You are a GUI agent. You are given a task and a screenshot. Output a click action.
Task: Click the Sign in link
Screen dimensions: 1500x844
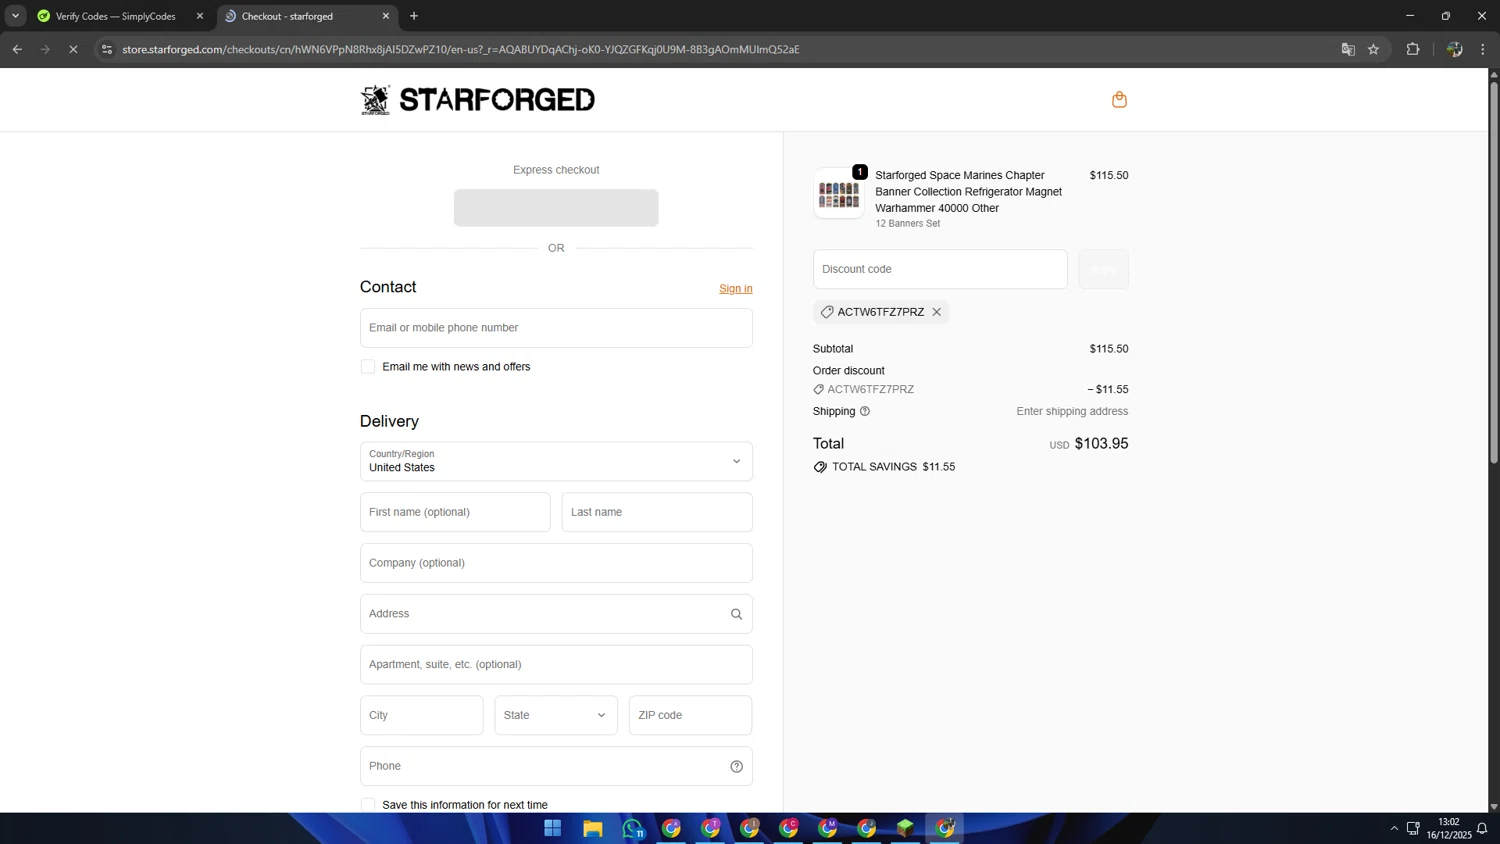point(736,289)
